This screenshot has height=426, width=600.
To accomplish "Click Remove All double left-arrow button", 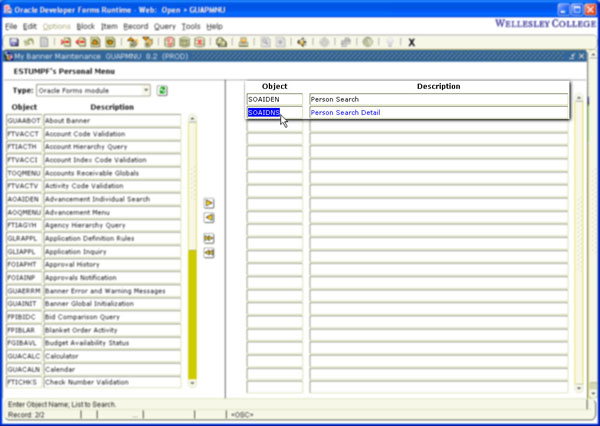I will click(x=209, y=253).
